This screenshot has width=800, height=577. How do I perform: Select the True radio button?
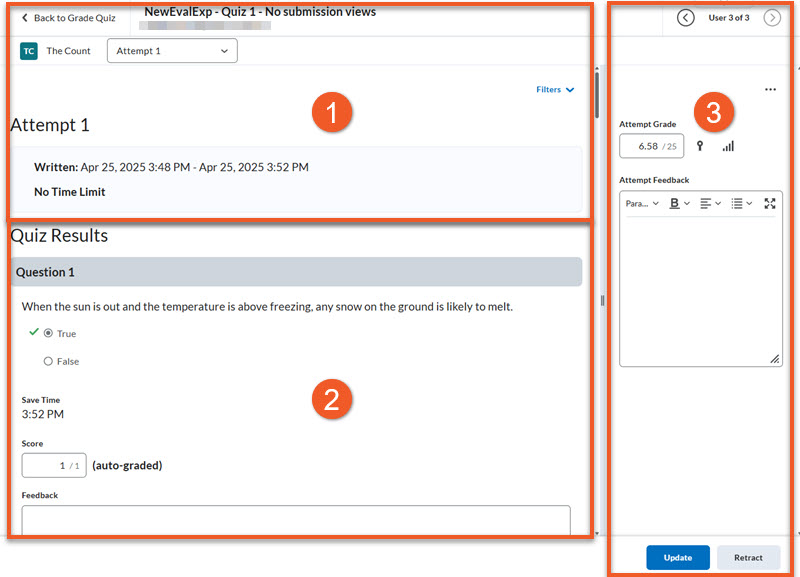tap(48, 334)
